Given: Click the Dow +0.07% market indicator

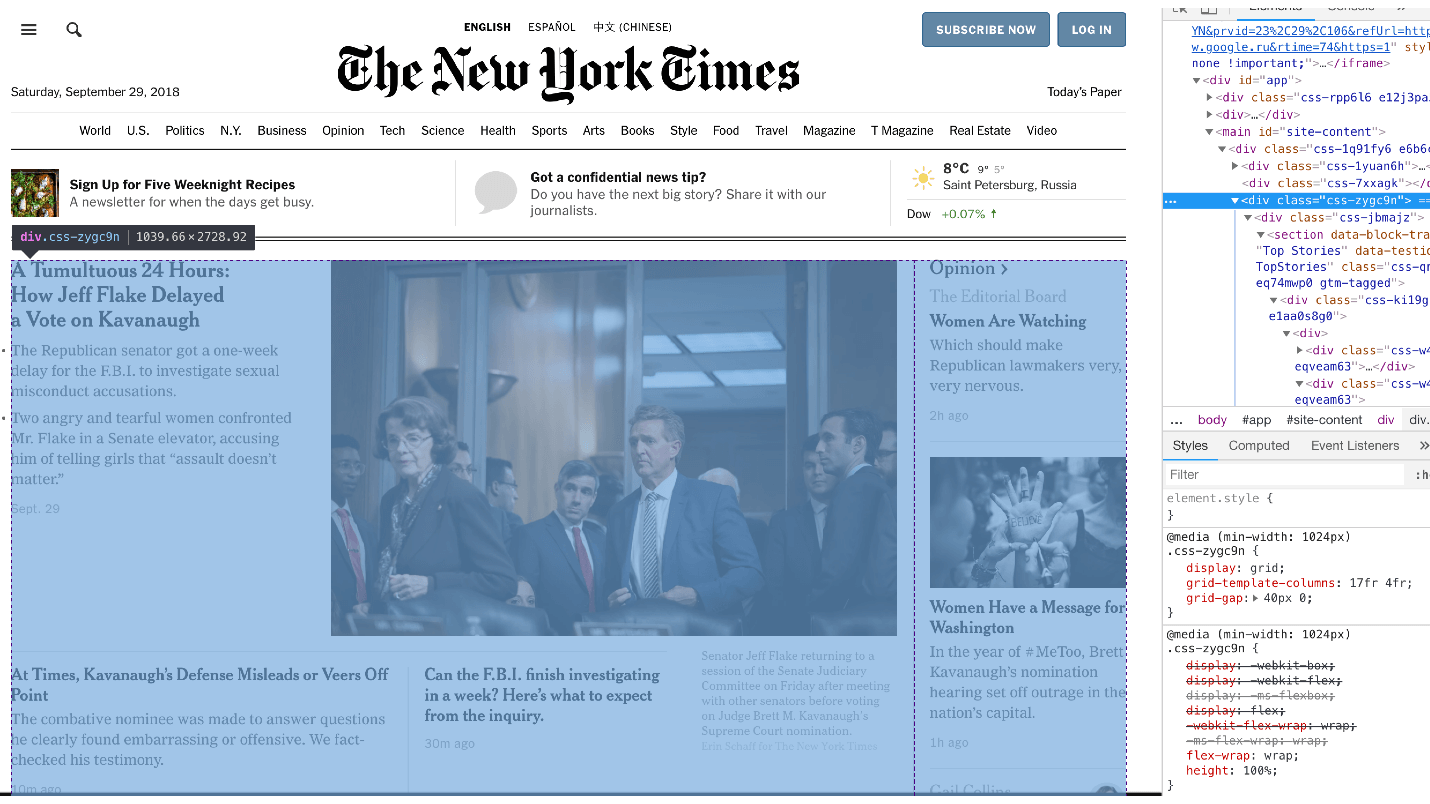Looking at the screenshot, I should pyautogui.click(x=952, y=214).
